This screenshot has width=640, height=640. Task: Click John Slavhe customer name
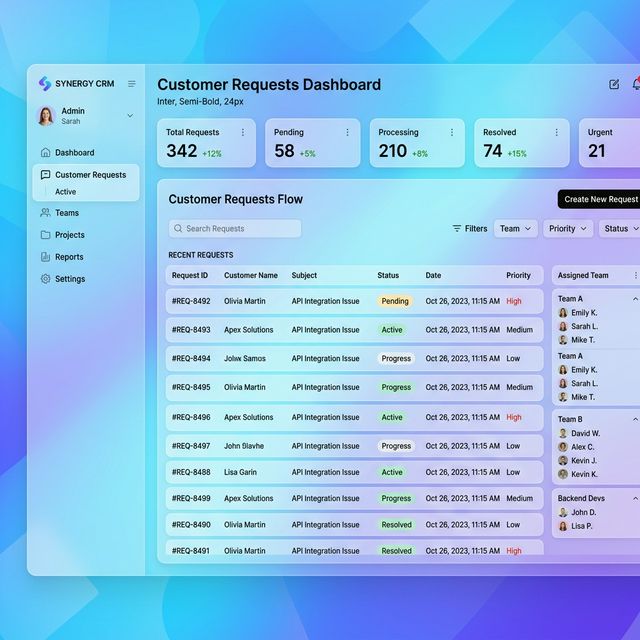click(244, 446)
